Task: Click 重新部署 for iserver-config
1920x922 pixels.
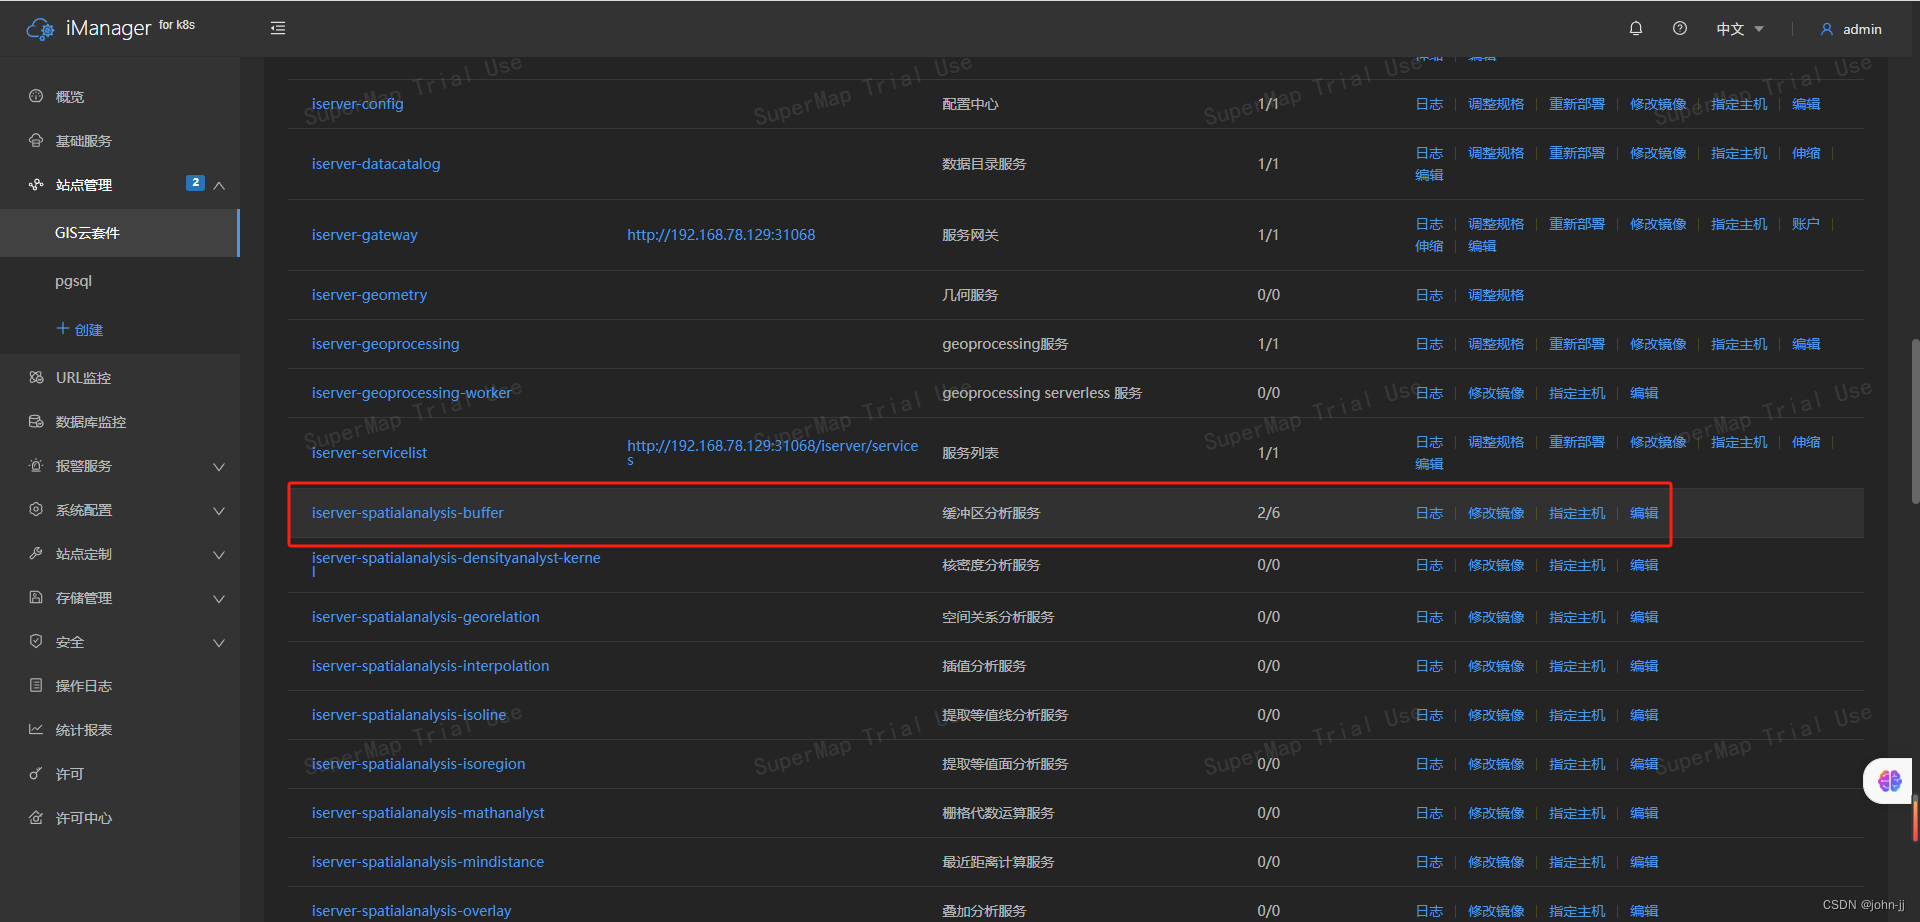Action: tap(1577, 104)
